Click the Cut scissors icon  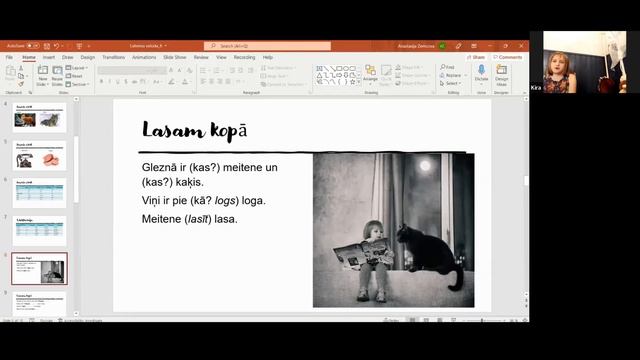21,68
